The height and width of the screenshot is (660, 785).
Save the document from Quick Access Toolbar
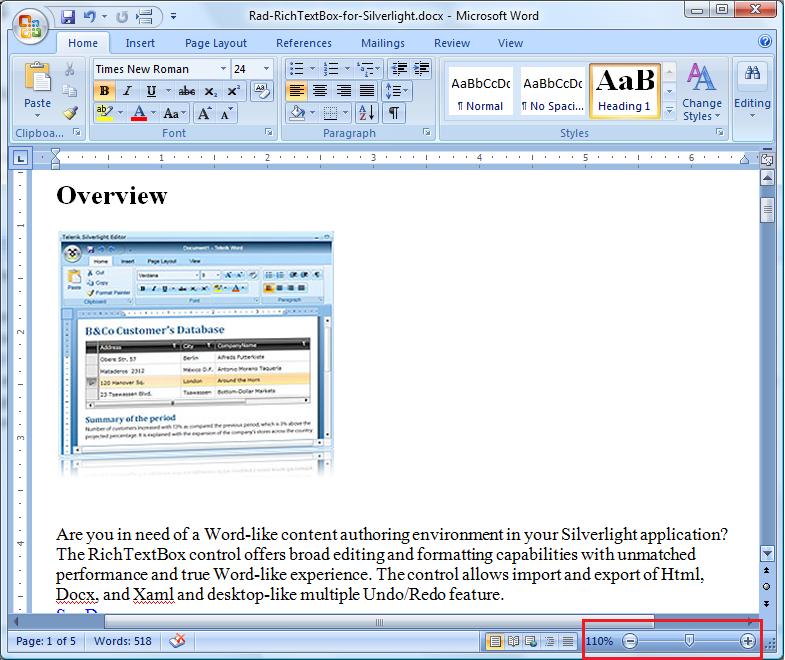tap(68, 17)
